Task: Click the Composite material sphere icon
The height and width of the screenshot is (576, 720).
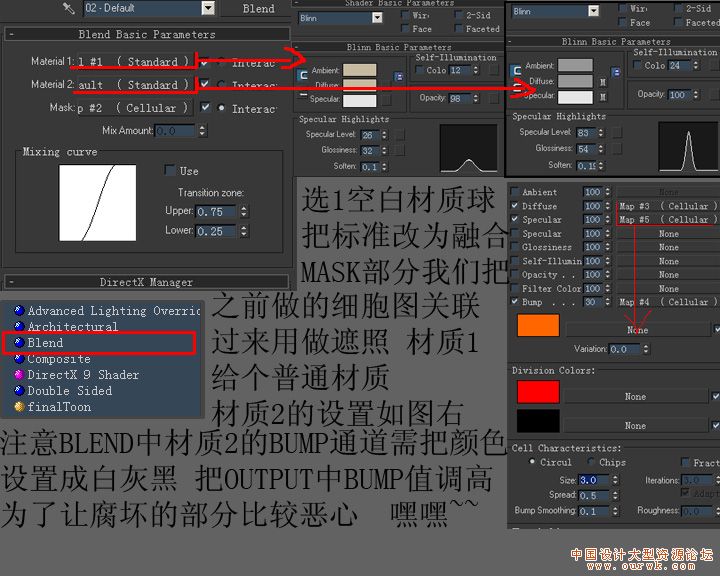Action: 18,359
